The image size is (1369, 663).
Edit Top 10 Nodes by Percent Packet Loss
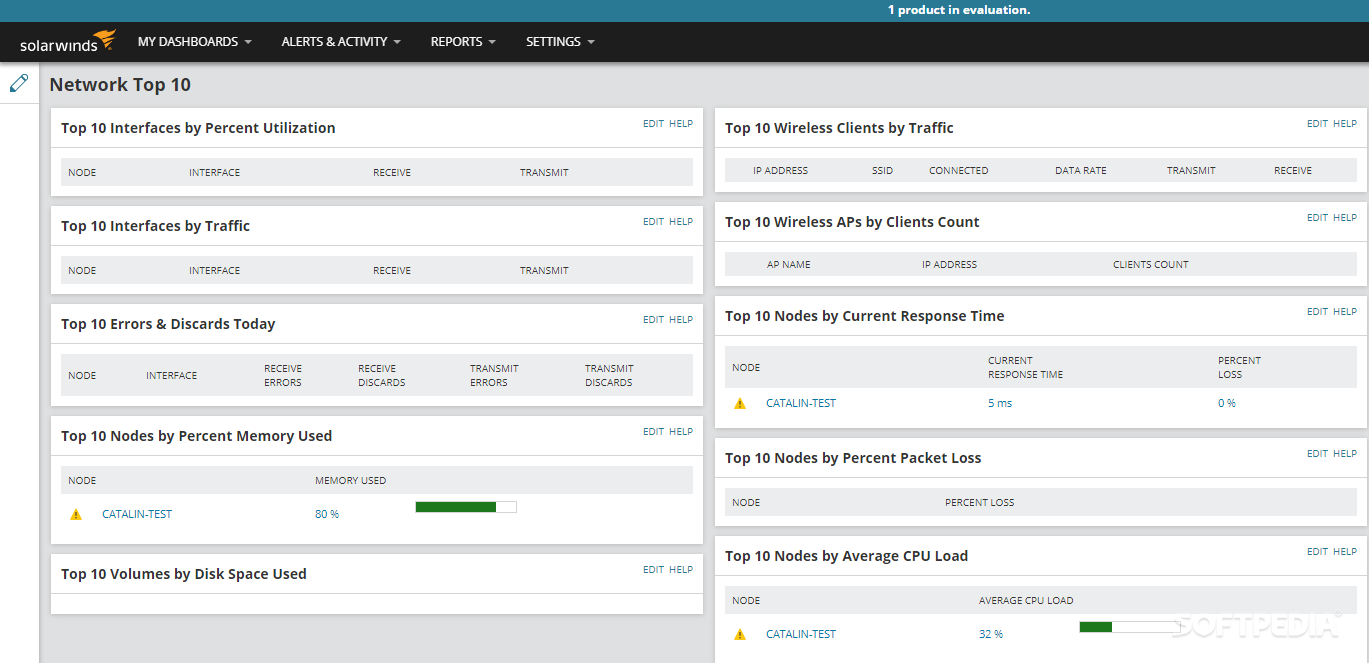(x=1317, y=454)
